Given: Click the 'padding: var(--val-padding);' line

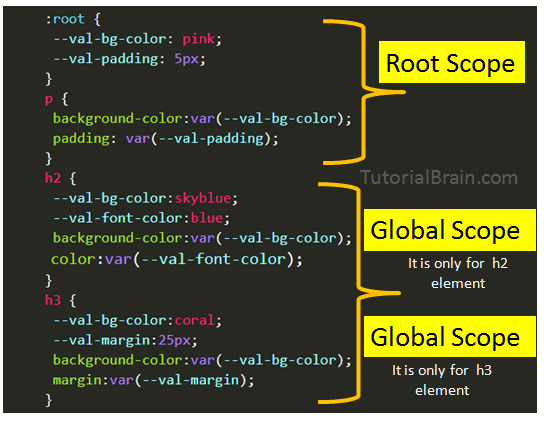Looking at the screenshot, I should coord(166,139).
